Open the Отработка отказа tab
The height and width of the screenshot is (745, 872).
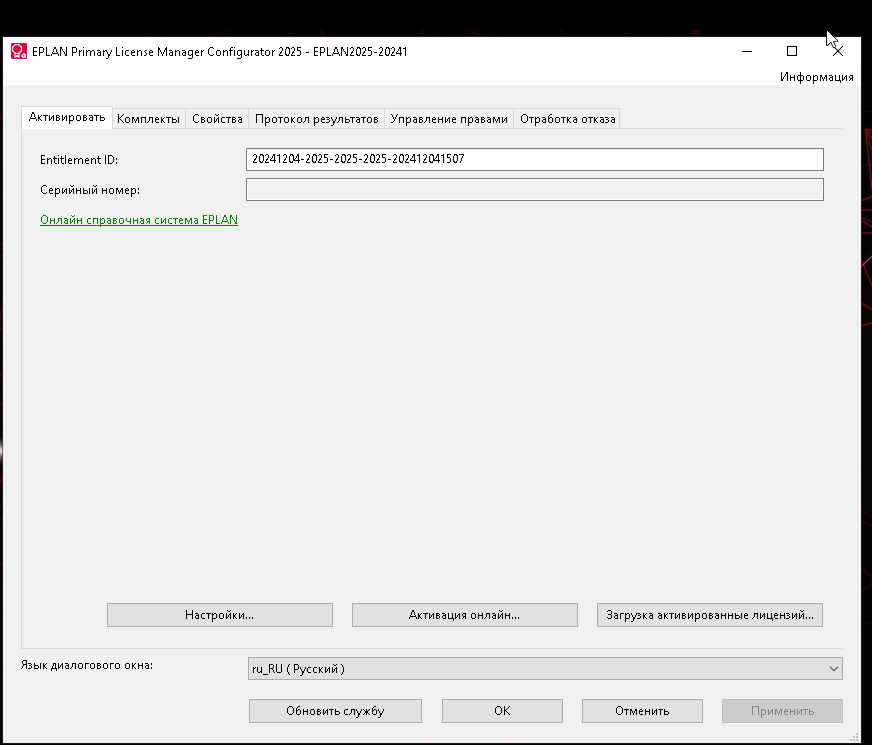[x=567, y=119]
